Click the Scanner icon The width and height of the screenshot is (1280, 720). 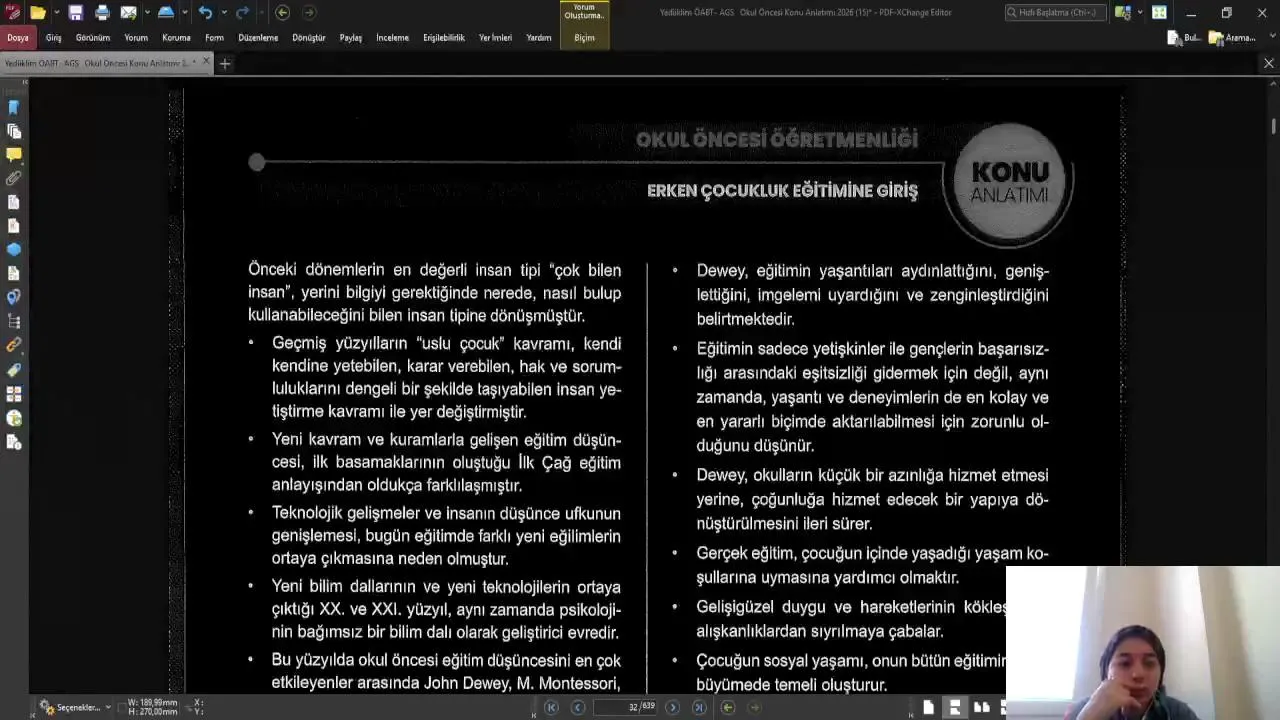[166, 12]
